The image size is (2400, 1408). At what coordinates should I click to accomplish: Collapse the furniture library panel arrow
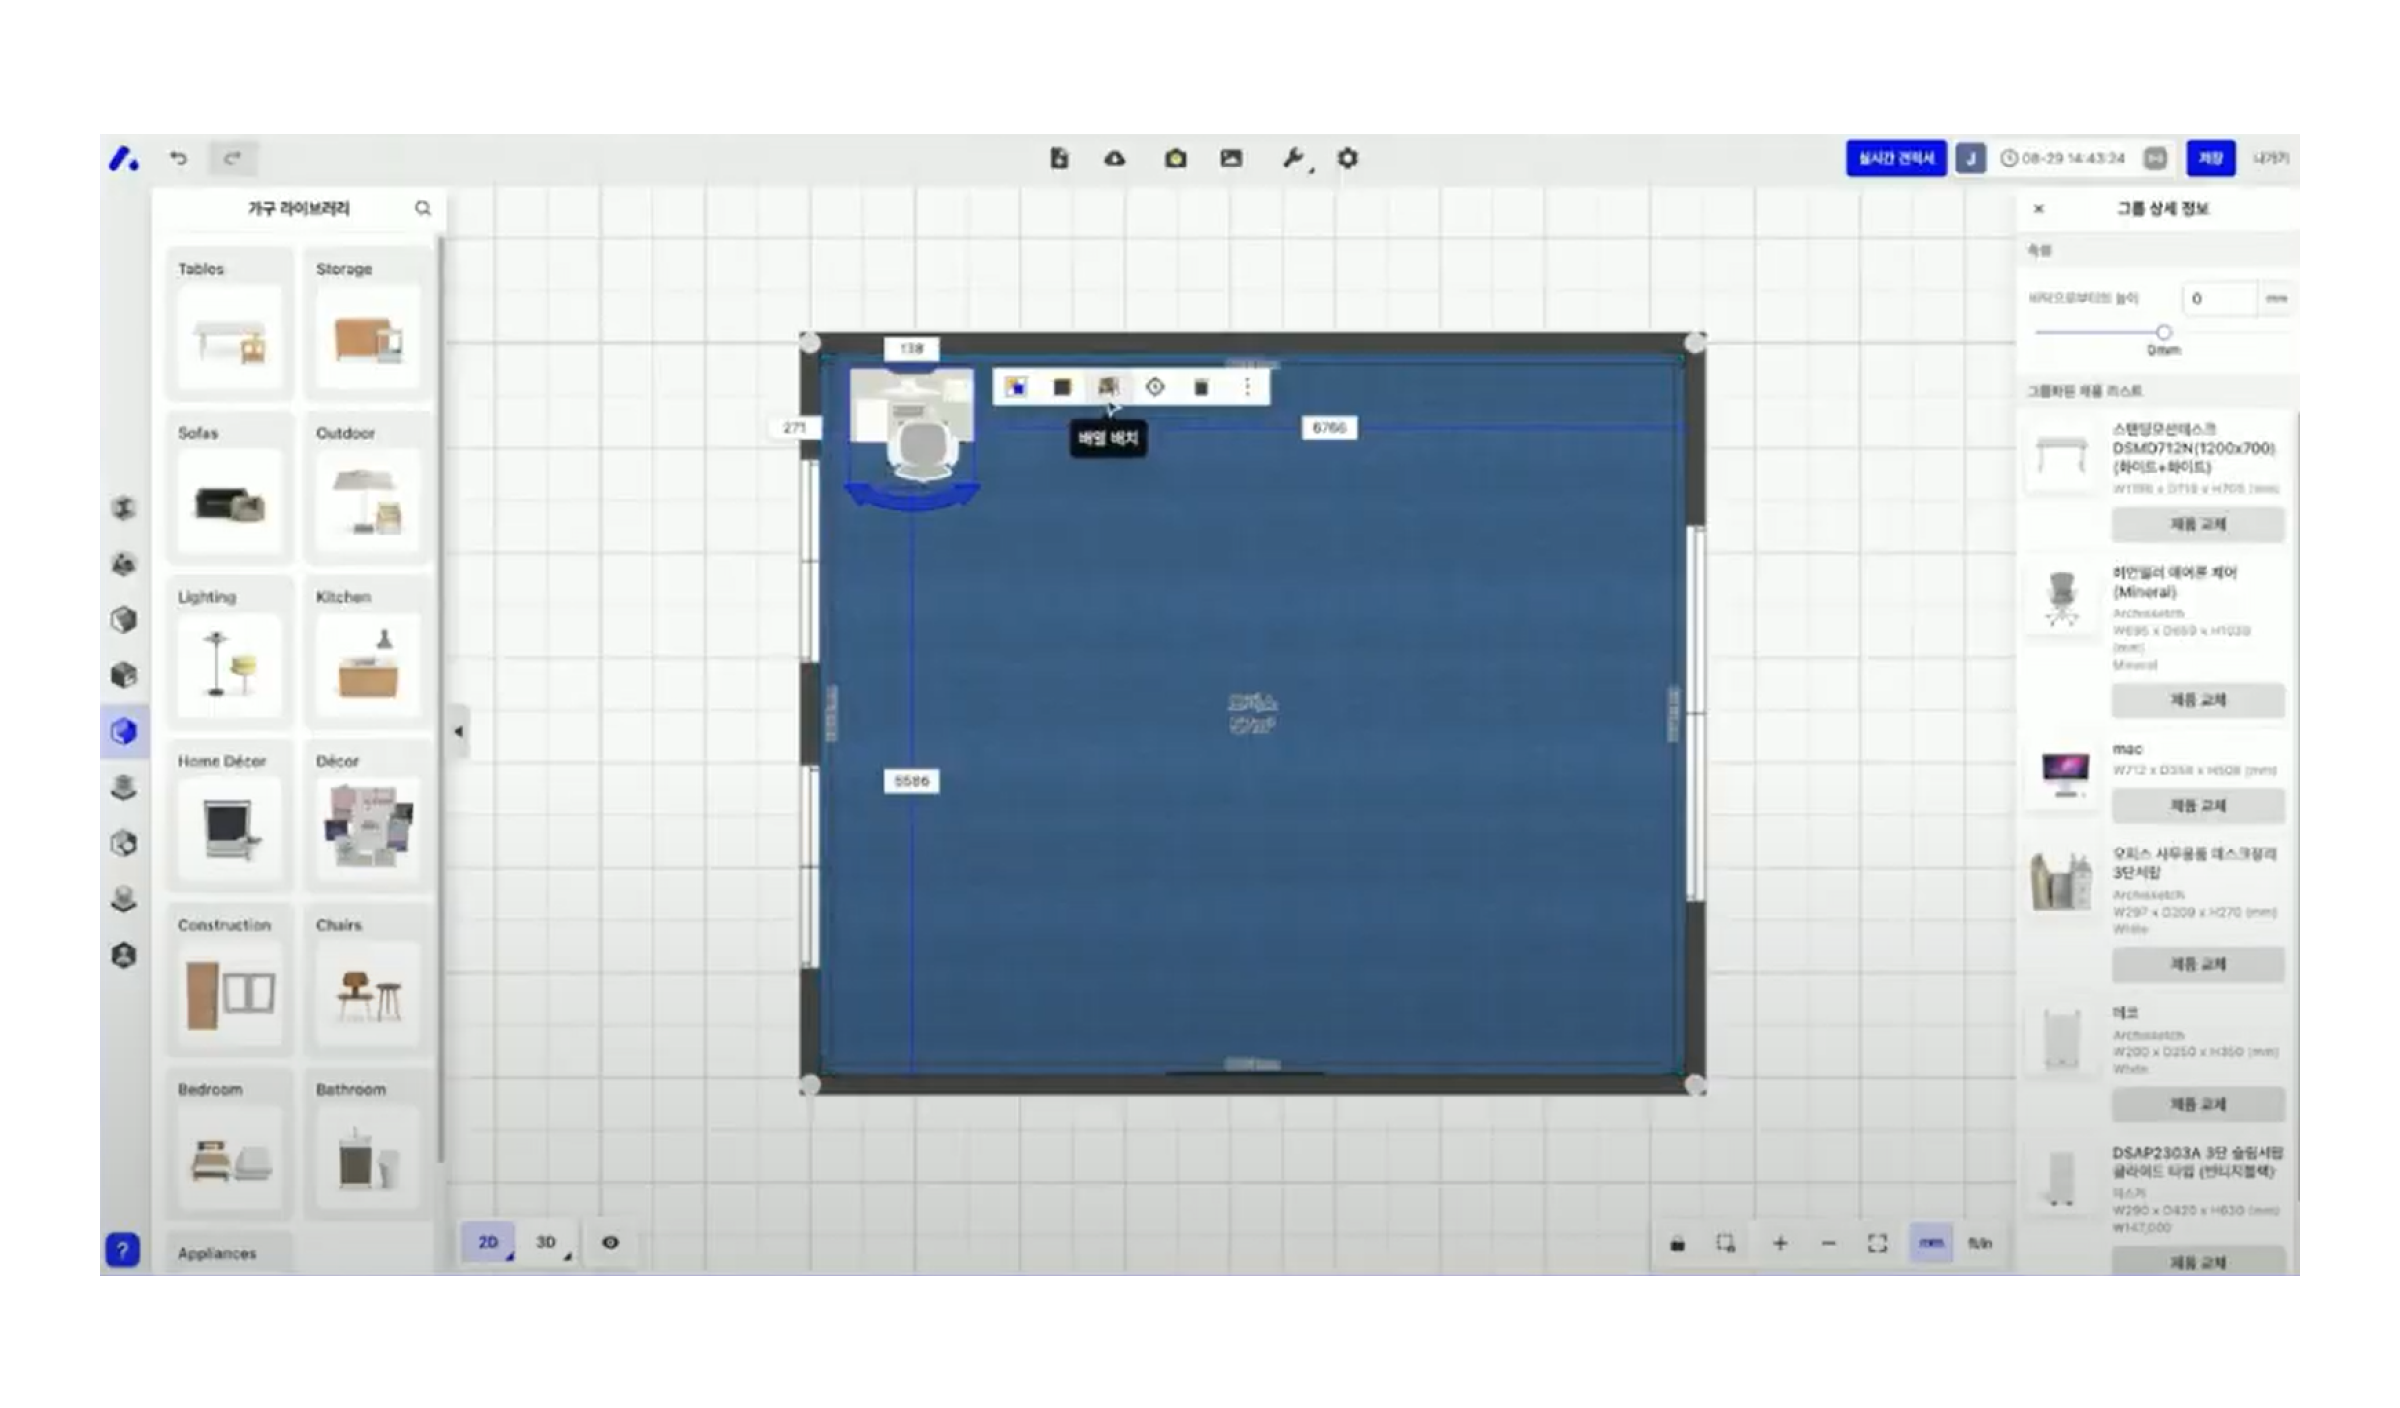tap(458, 731)
